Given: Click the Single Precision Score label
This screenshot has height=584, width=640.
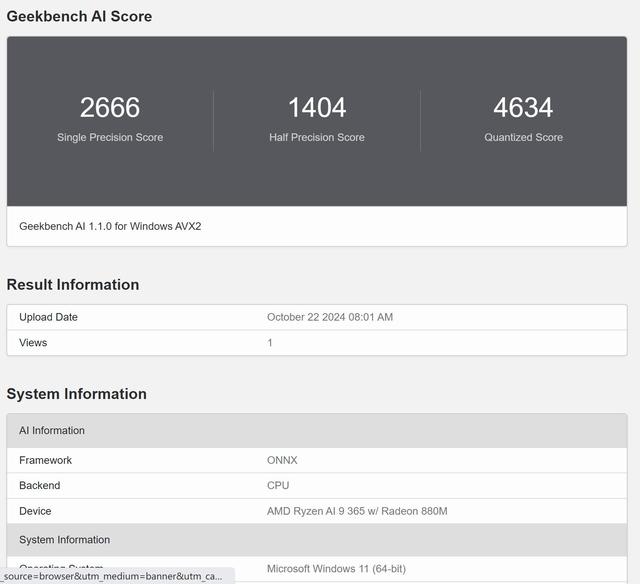Looking at the screenshot, I should tap(110, 137).
